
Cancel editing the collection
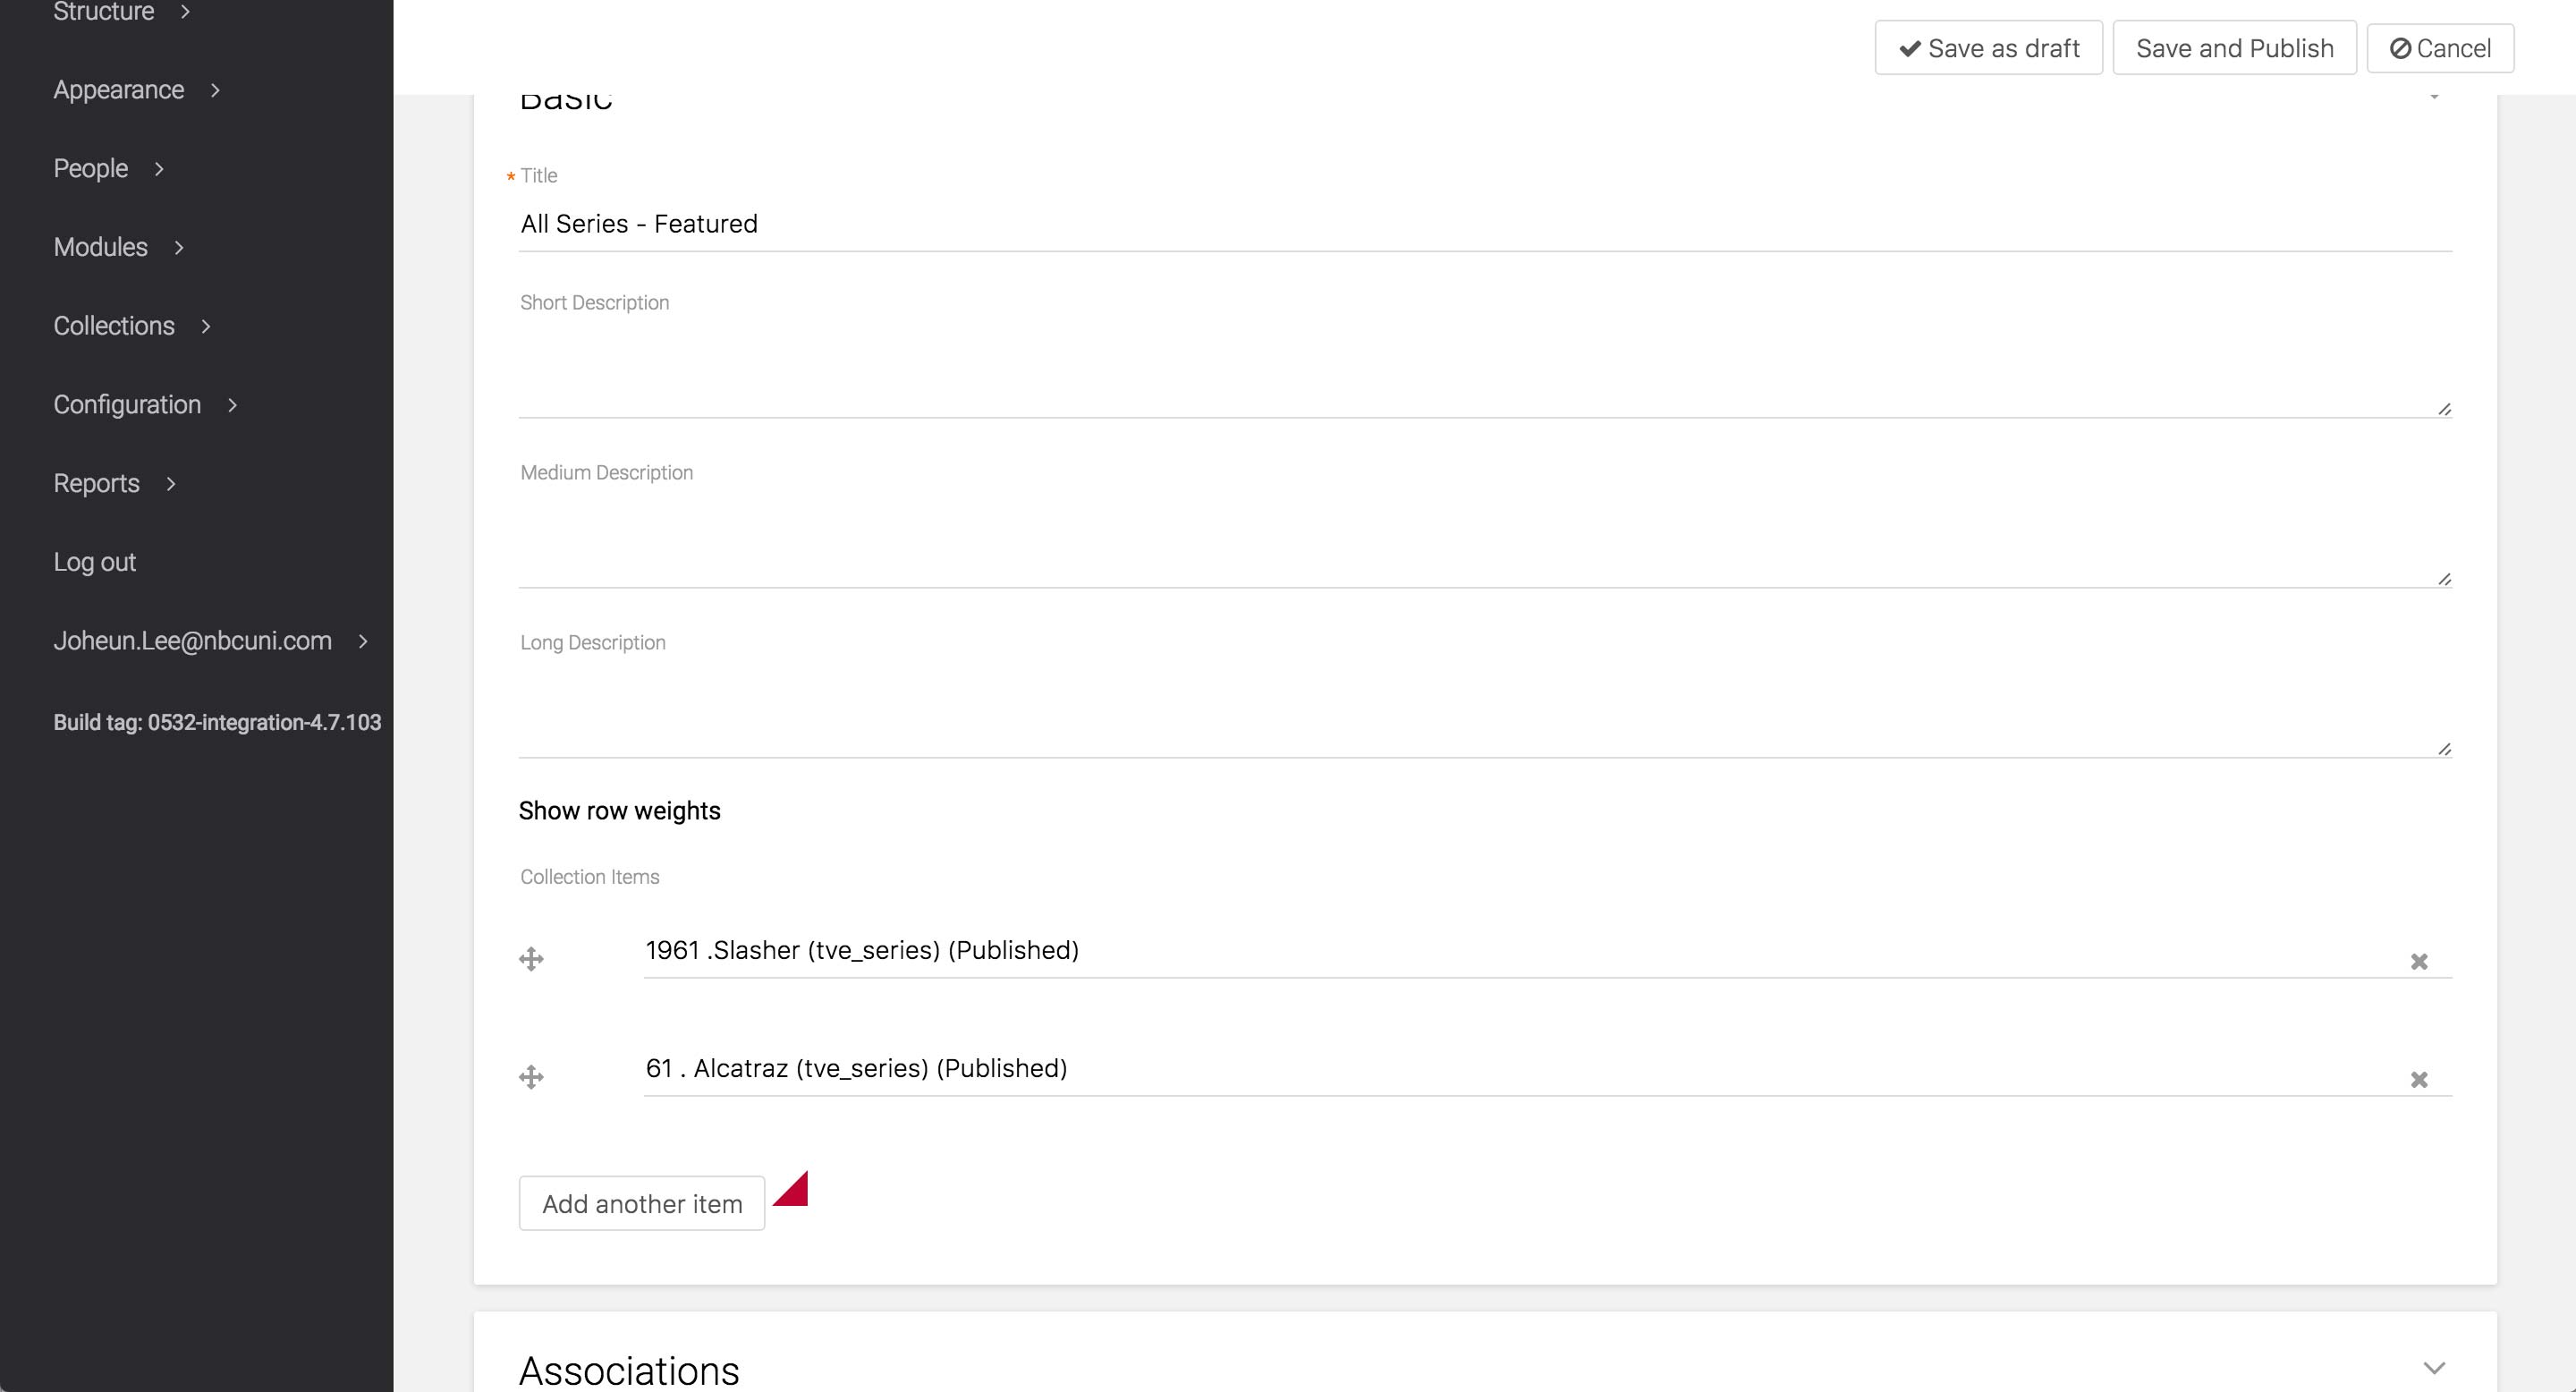(2439, 48)
